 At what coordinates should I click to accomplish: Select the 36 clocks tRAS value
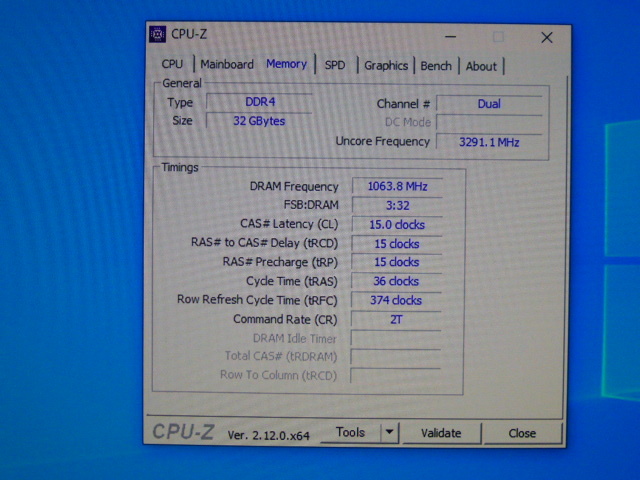pyautogui.click(x=396, y=282)
